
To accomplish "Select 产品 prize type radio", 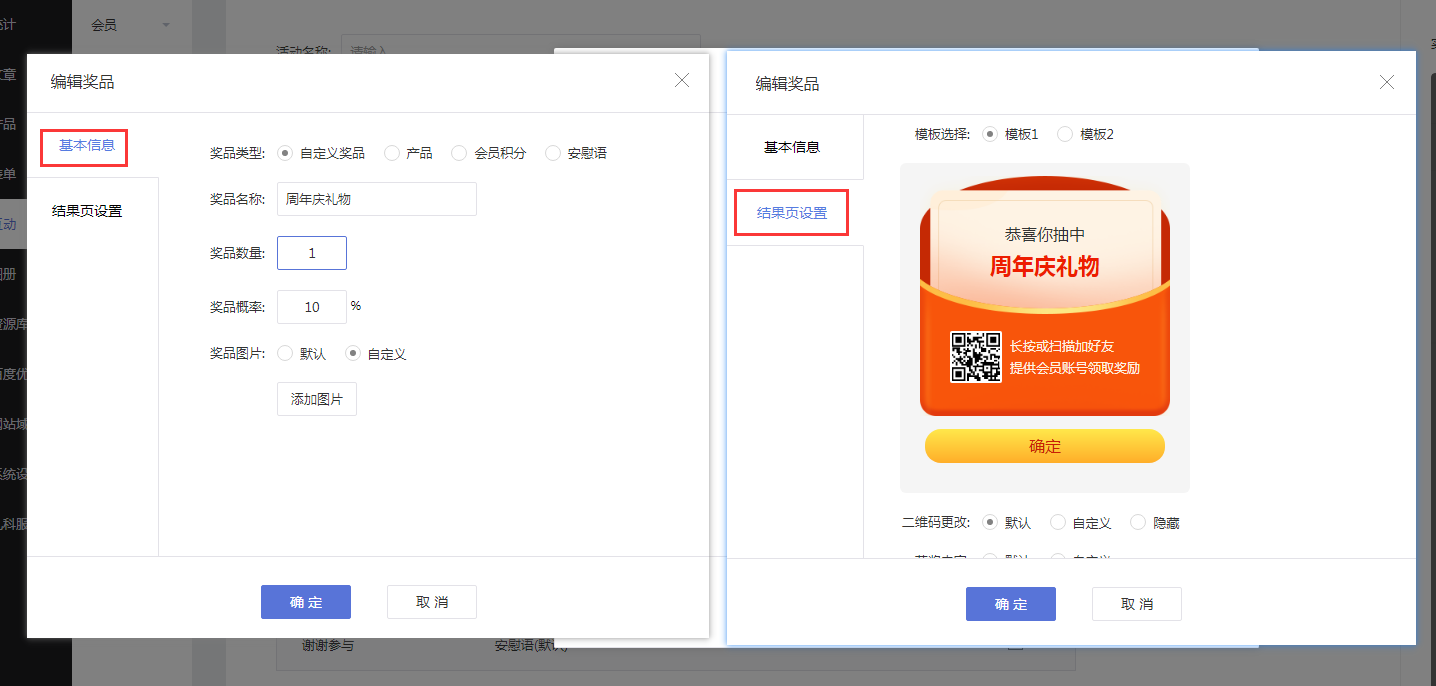I will point(392,153).
